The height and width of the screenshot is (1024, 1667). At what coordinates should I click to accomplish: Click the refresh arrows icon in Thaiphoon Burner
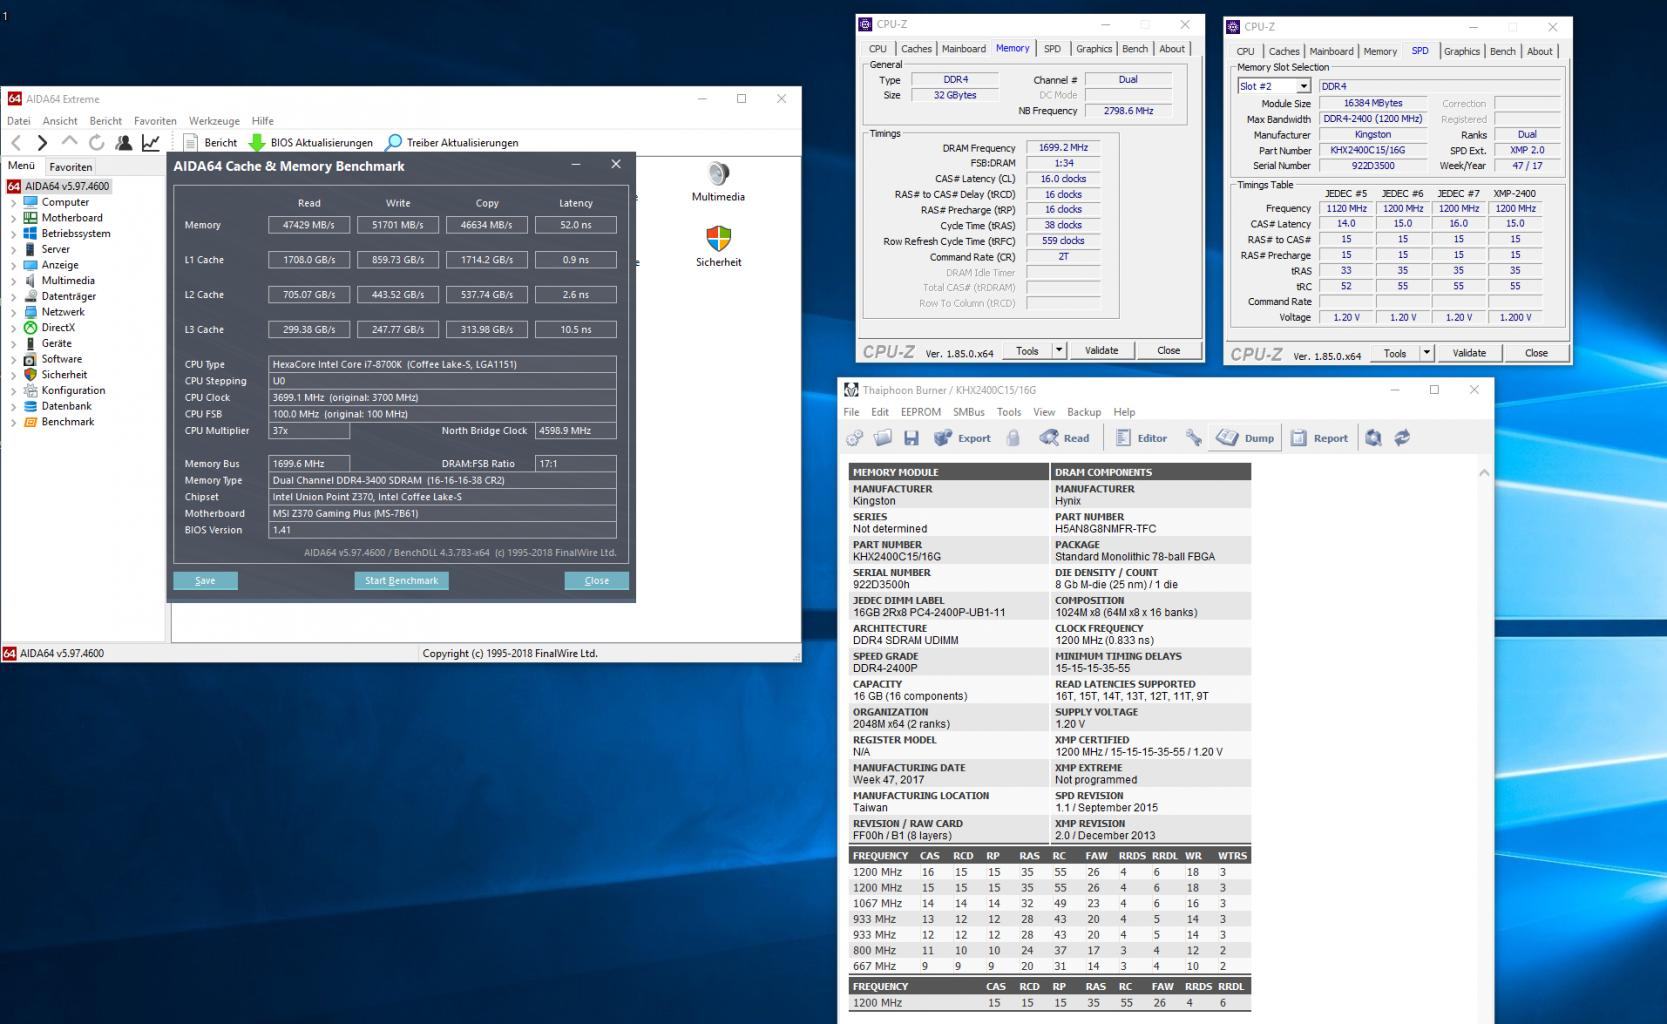click(1402, 438)
